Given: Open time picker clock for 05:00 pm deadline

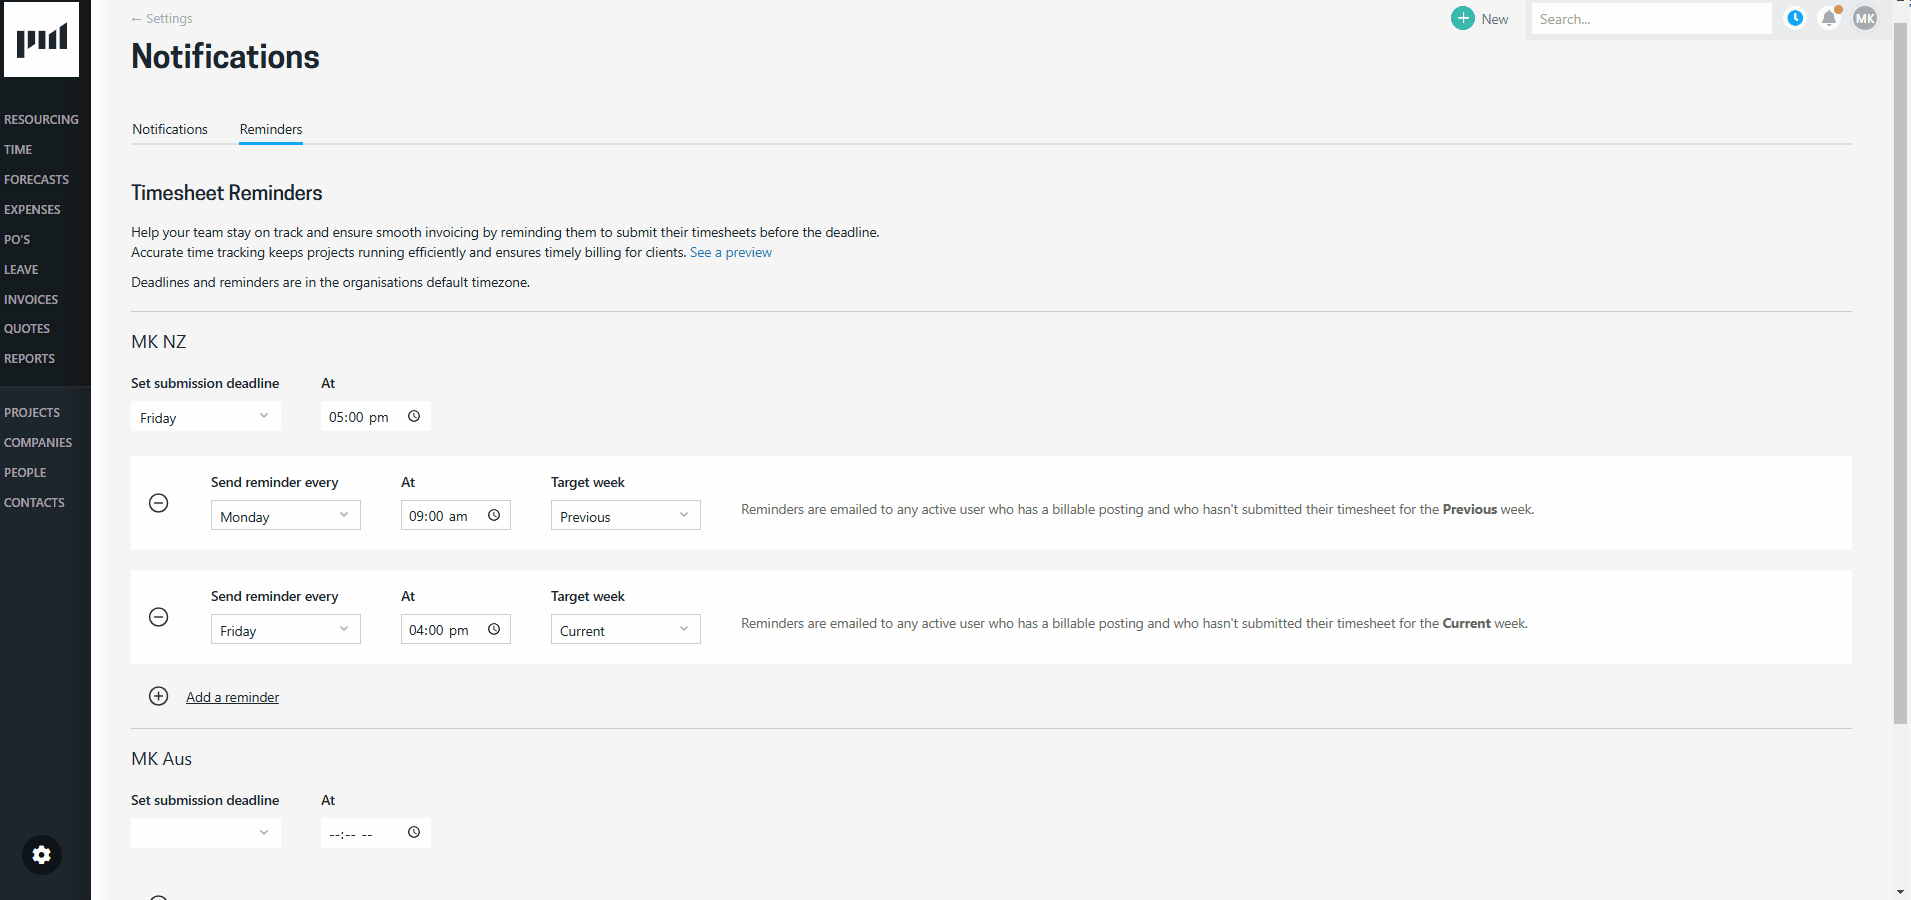Looking at the screenshot, I should coord(414,417).
